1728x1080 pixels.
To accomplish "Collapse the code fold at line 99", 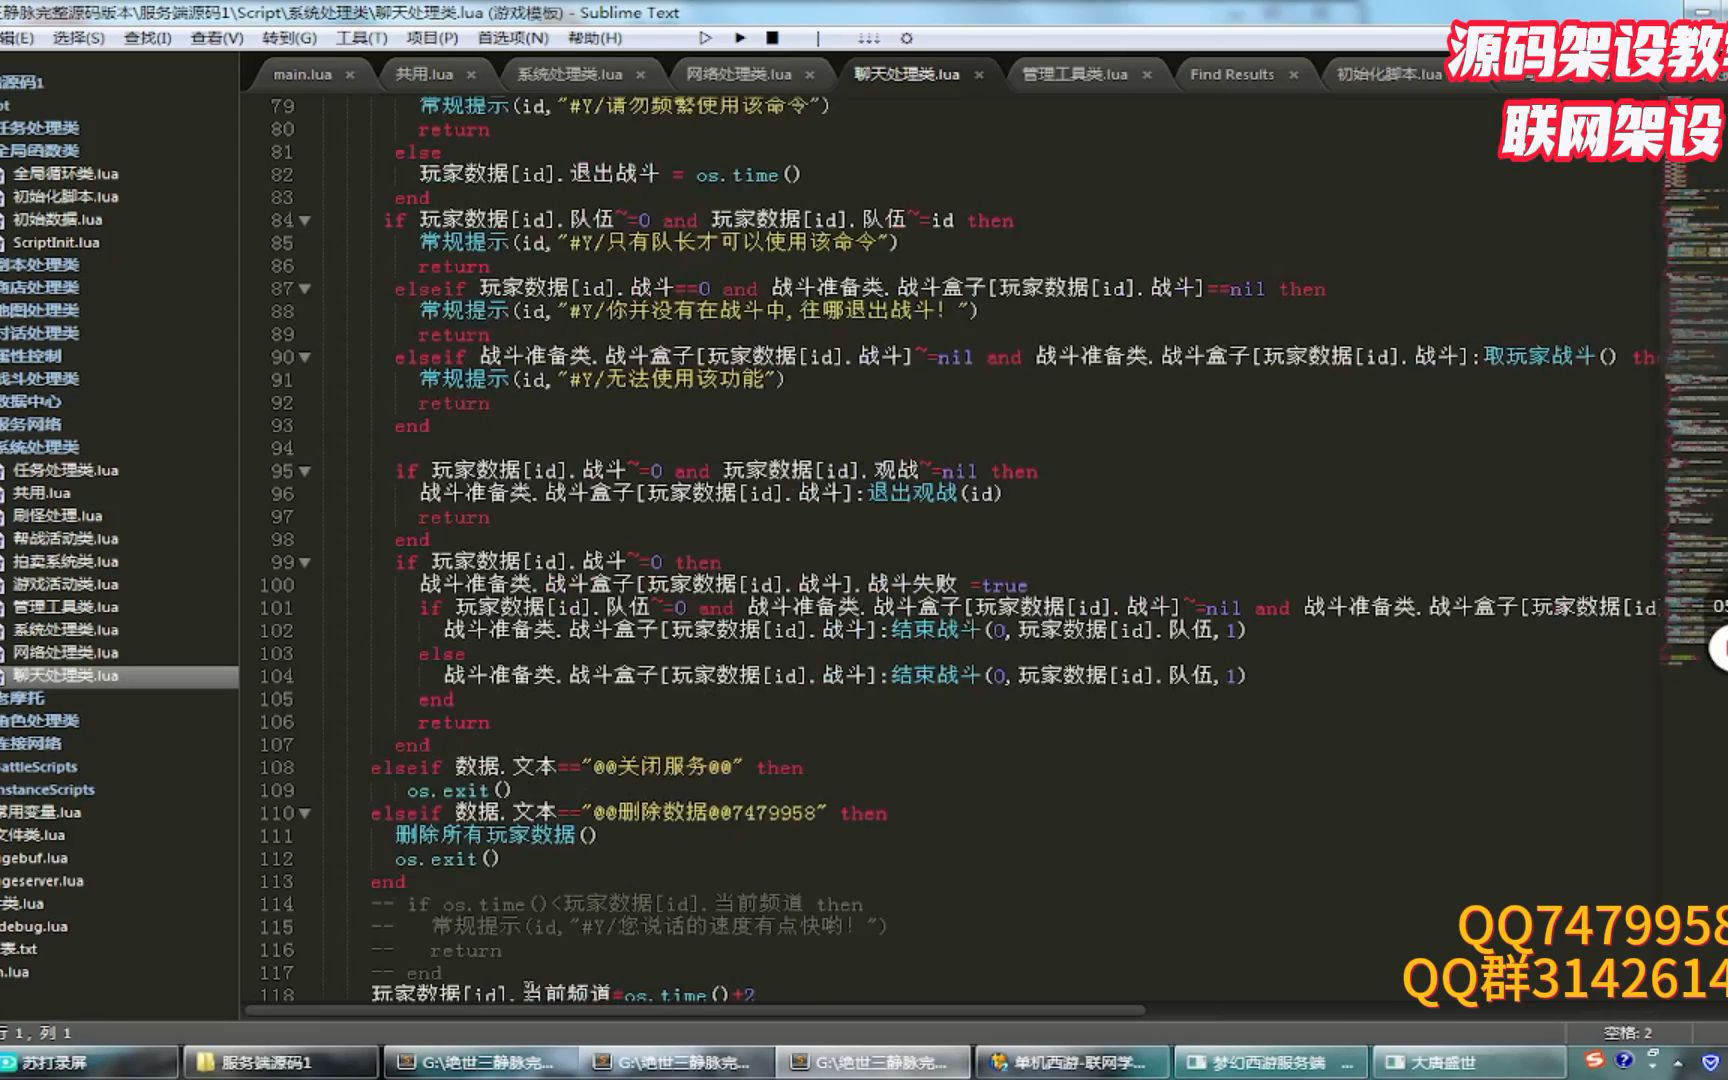I will pyautogui.click(x=305, y=563).
